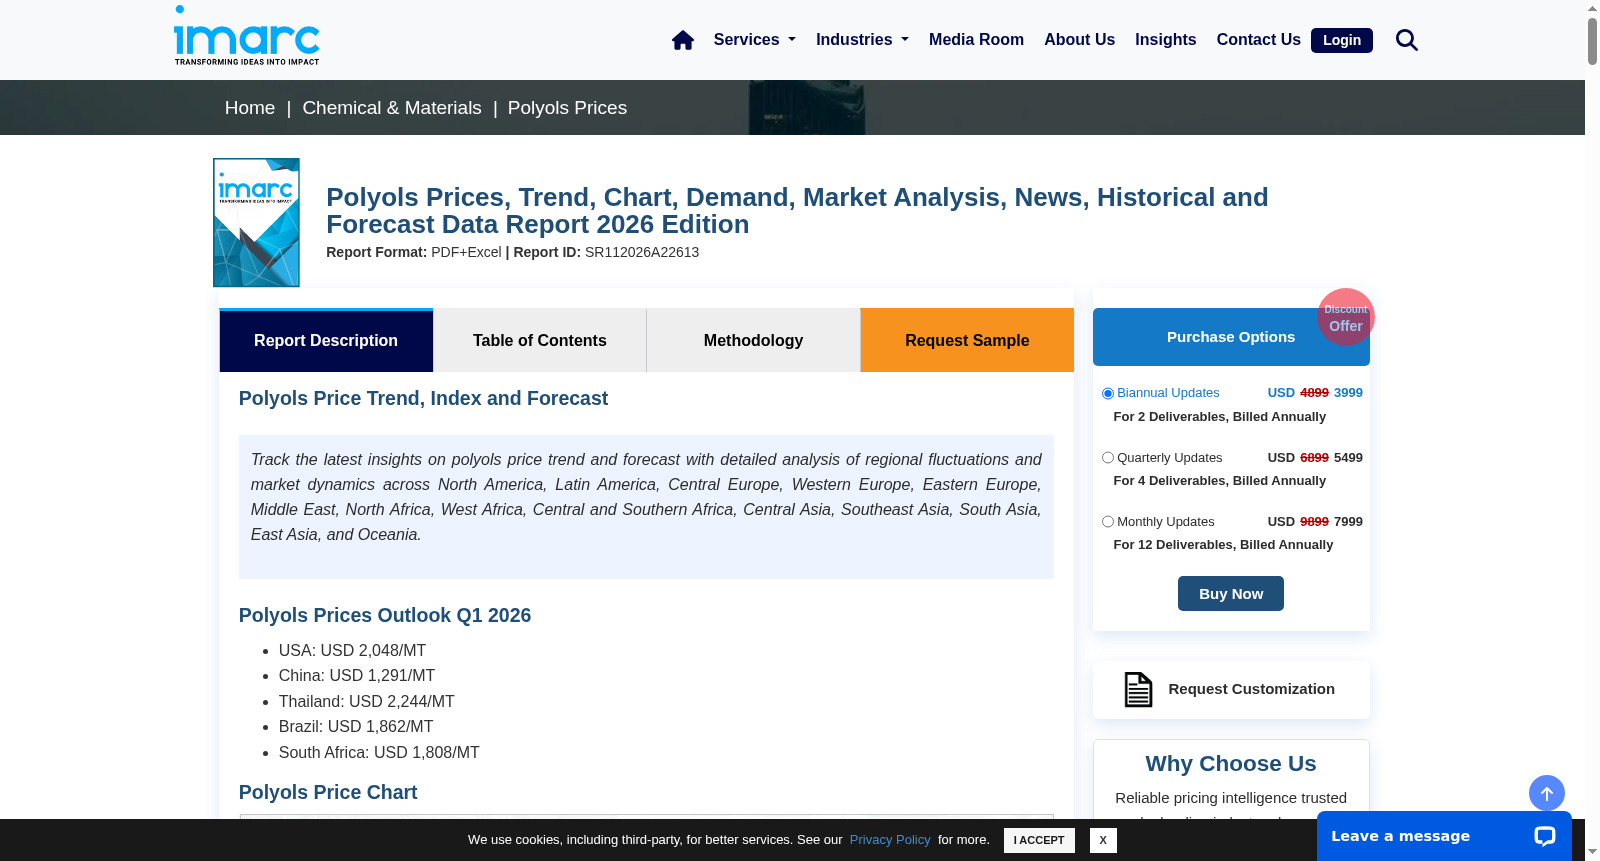The image size is (1600, 861).
Task: Select Monthly Updates radio option
Action: [1108, 522]
